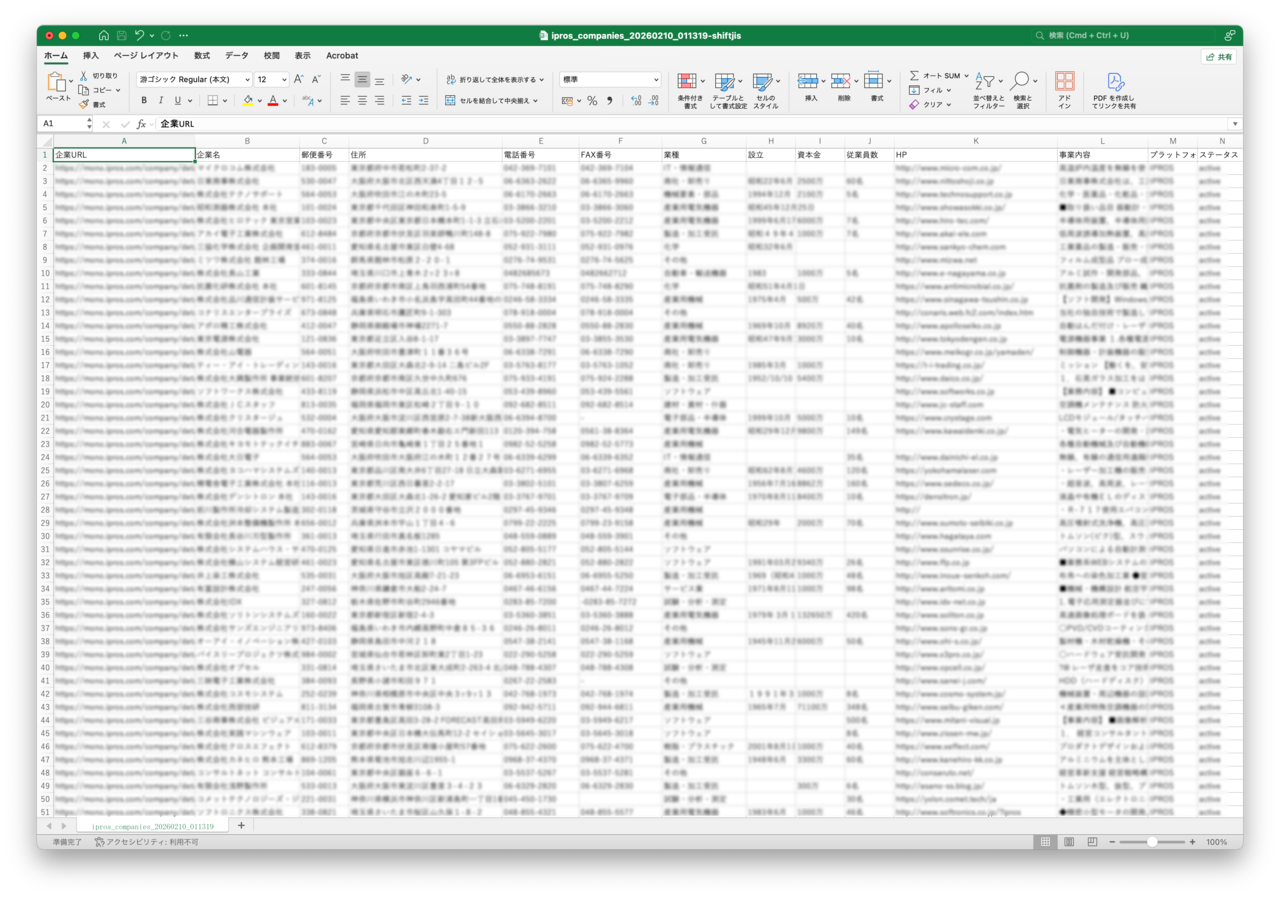1280x898 pixels.
Task: Click the Conditional Formatting (条件付き書式) icon
Action: pyautogui.click(x=687, y=81)
